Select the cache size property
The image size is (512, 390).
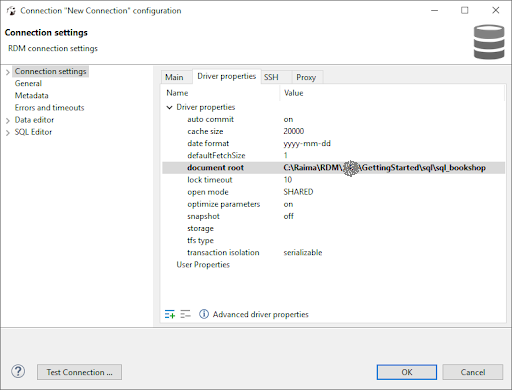point(205,131)
